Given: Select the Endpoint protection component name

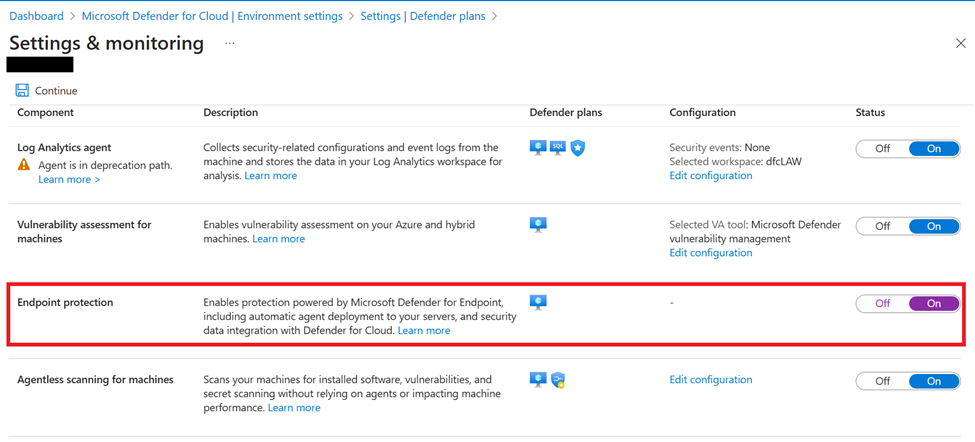Looking at the screenshot, I should click(65, 303).
